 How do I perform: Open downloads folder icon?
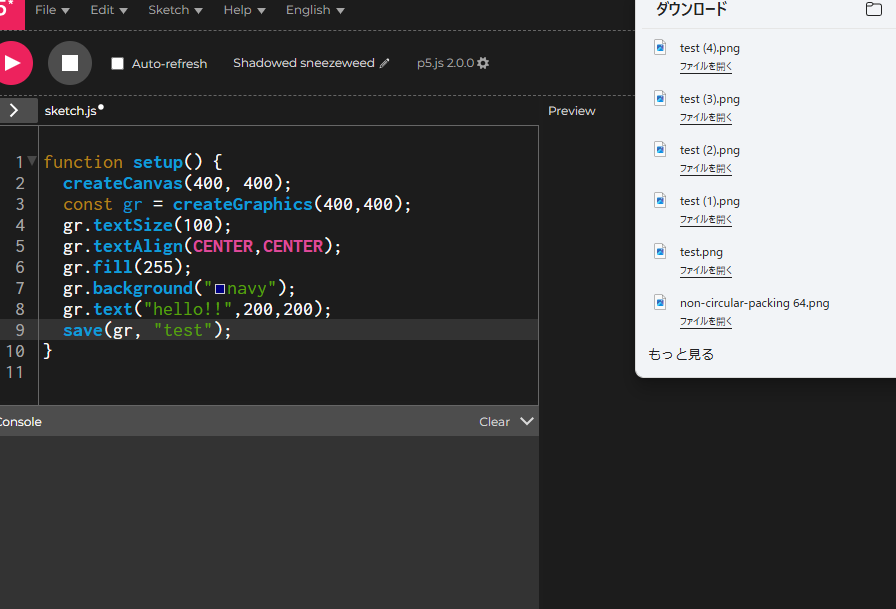click(873, 9)
